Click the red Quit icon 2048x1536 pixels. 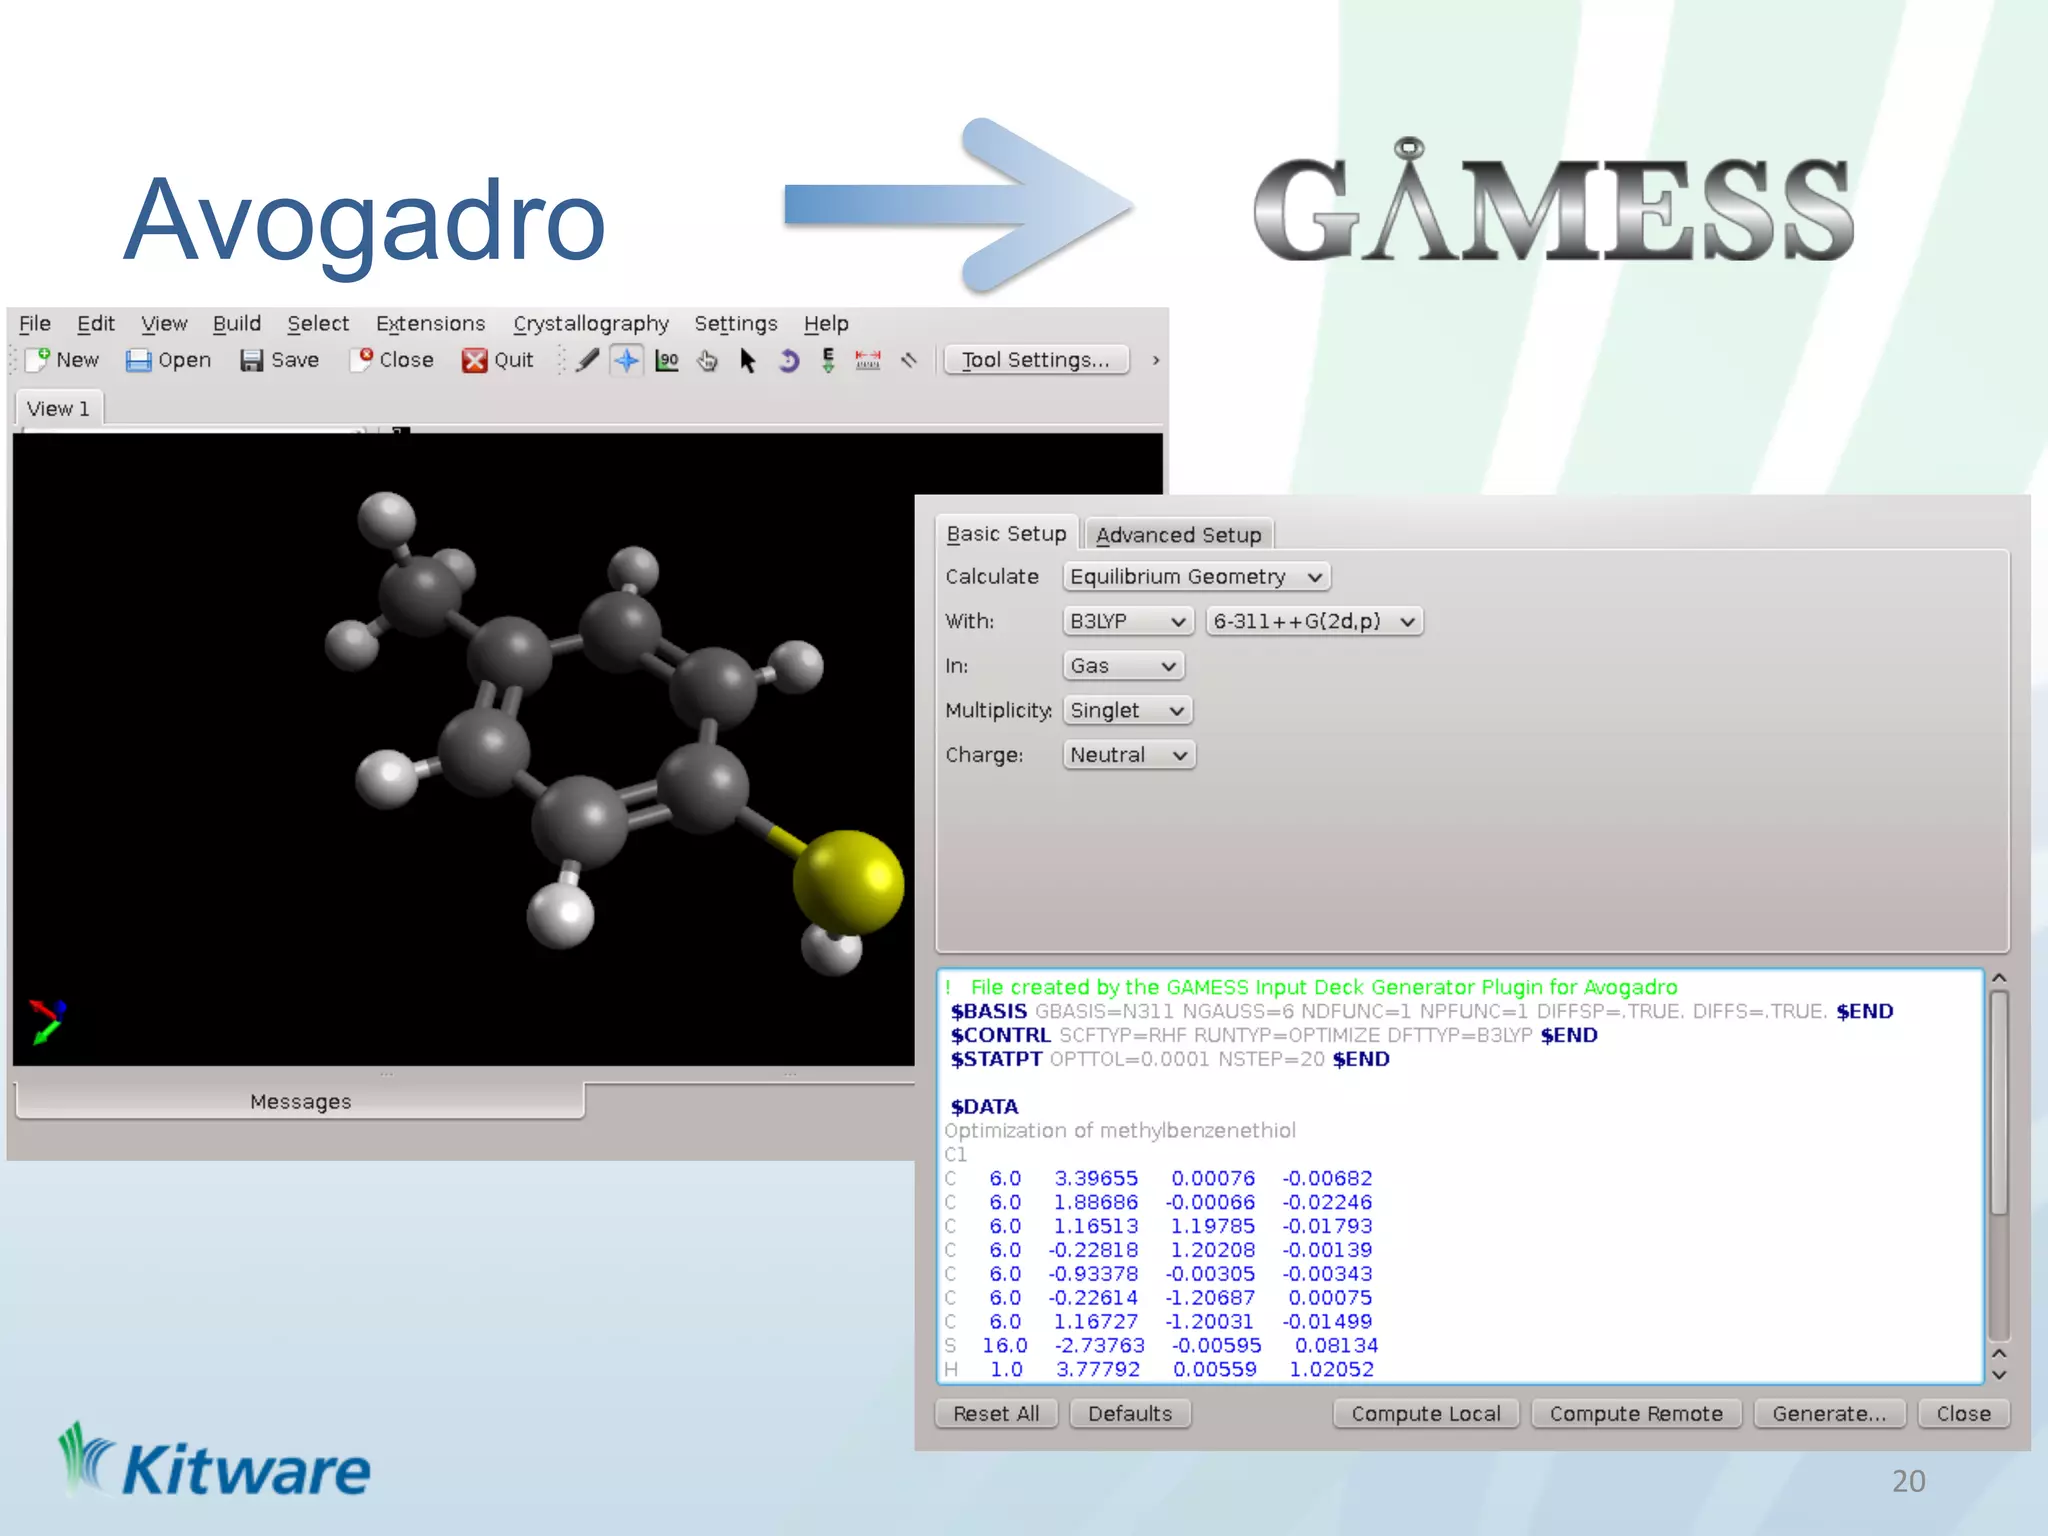[474, 360]
